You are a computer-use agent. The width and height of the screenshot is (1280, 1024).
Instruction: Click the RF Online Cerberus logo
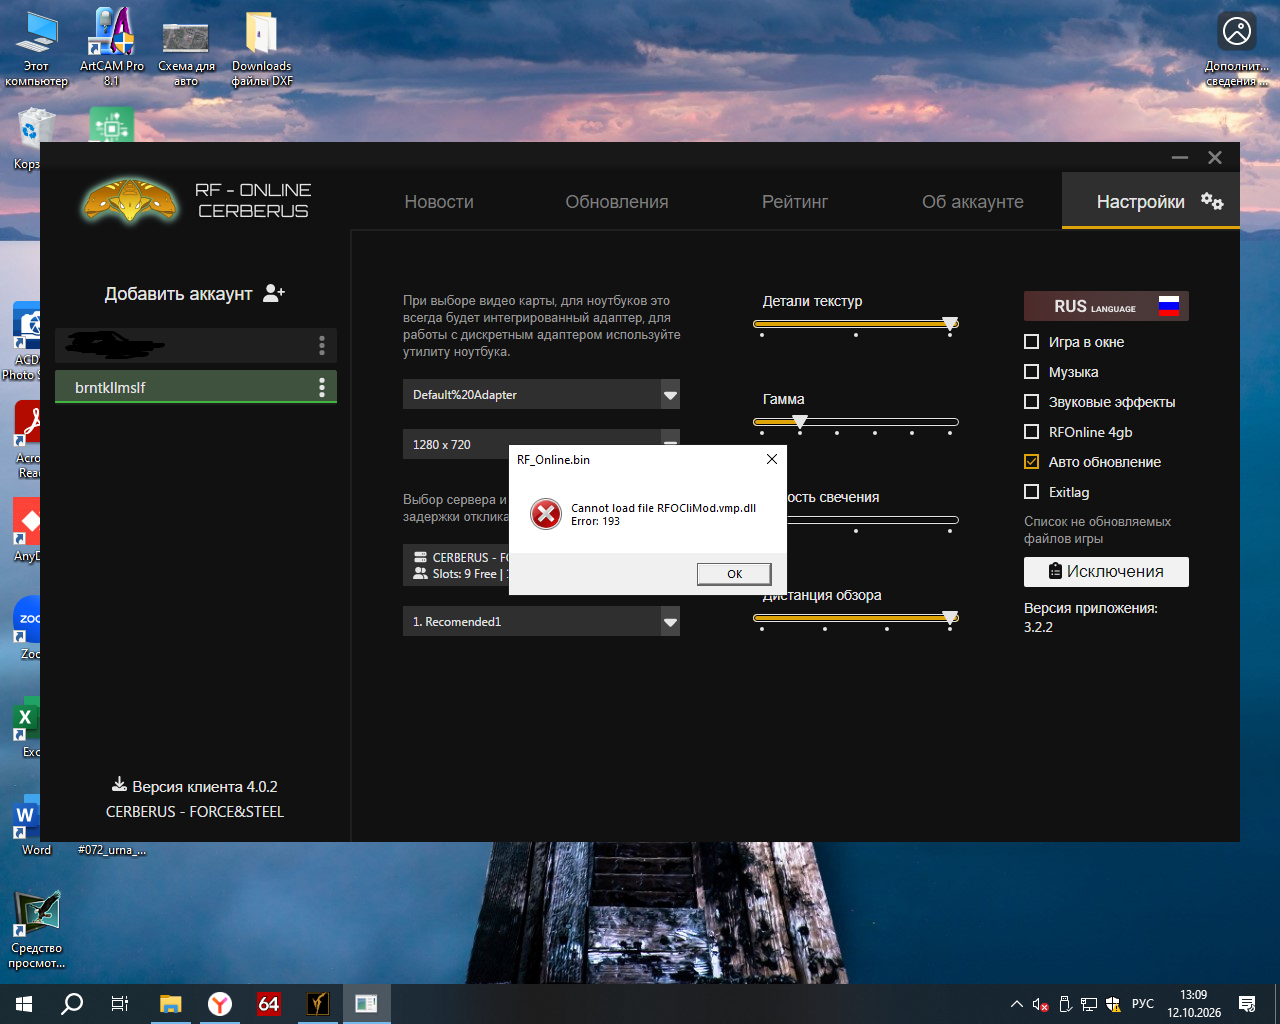[x=130, y=200]
